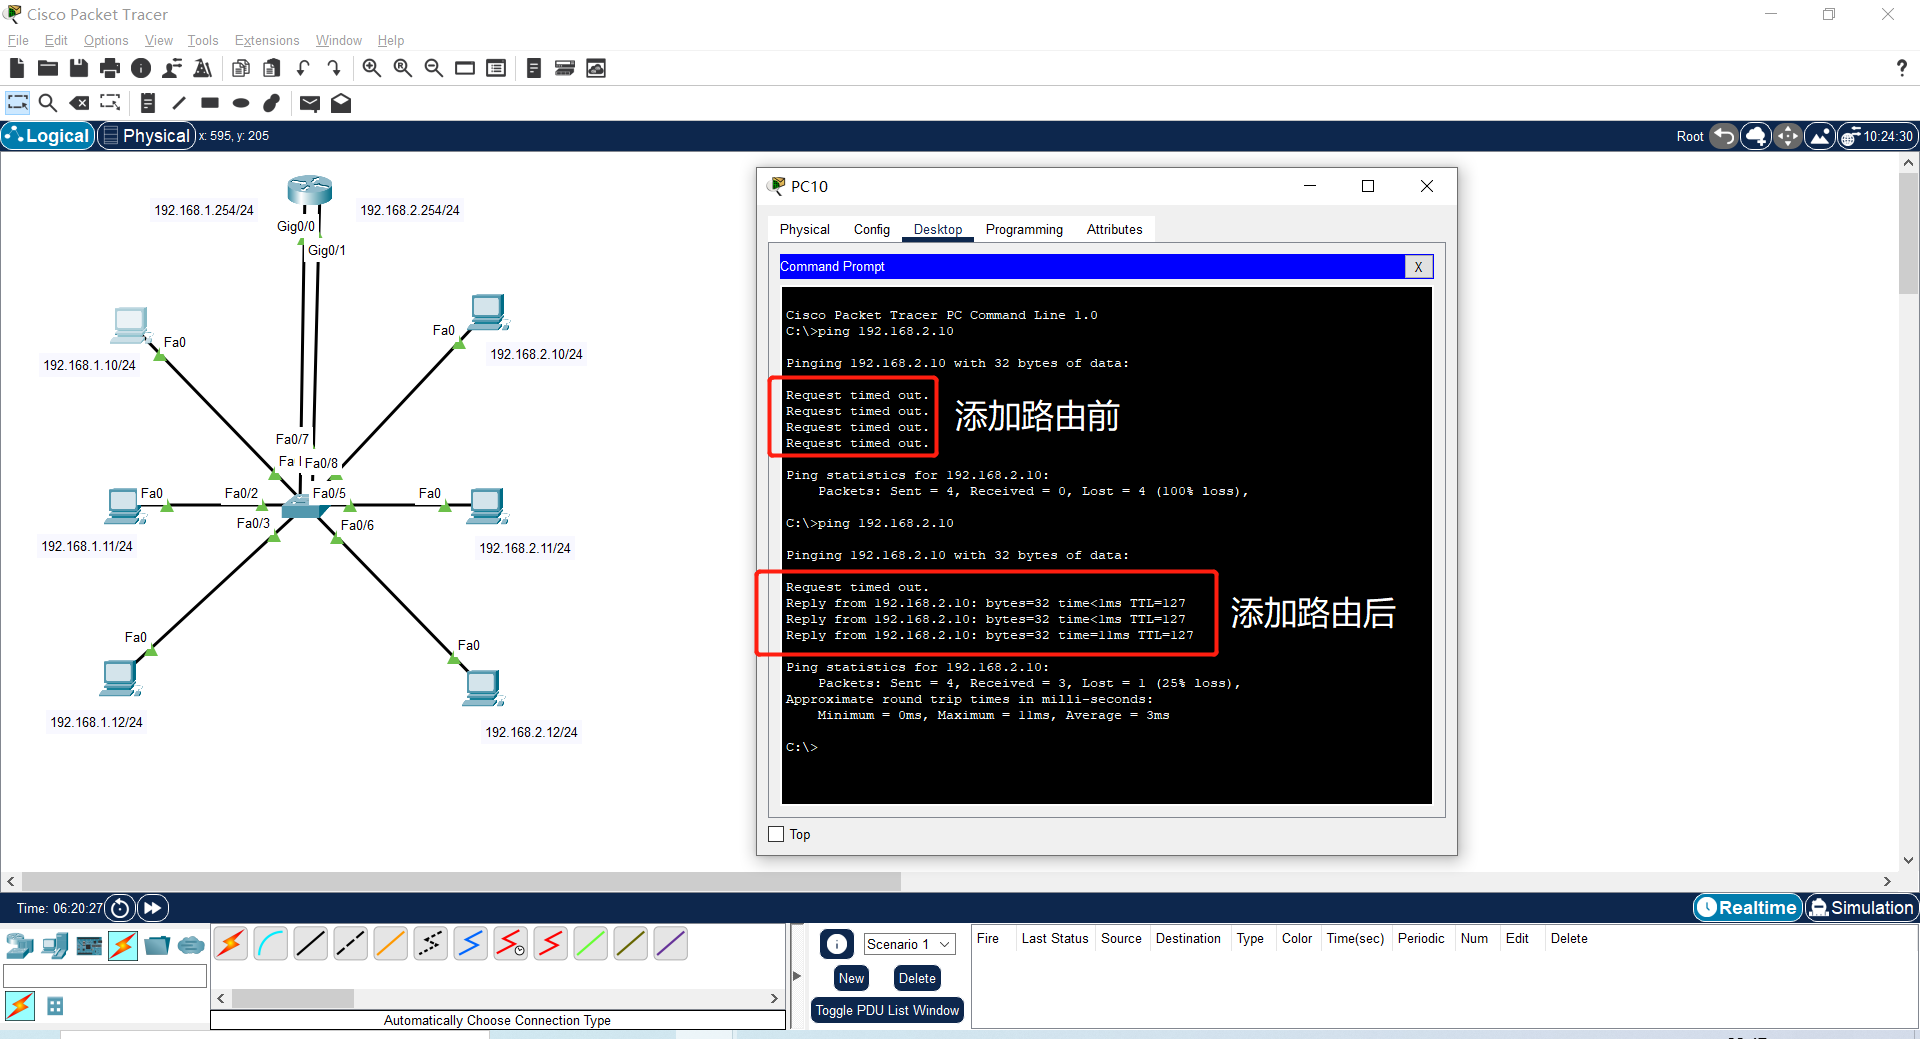Expand the PDU list panel arrow
This screenshot has width=1920, height=1039.
coord(797,975)
